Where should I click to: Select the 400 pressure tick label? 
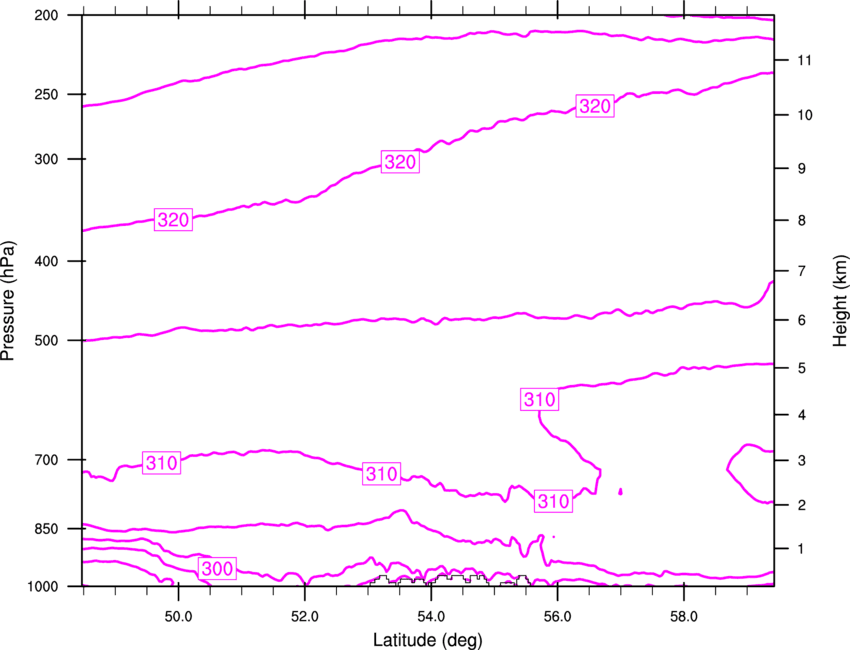46,261
